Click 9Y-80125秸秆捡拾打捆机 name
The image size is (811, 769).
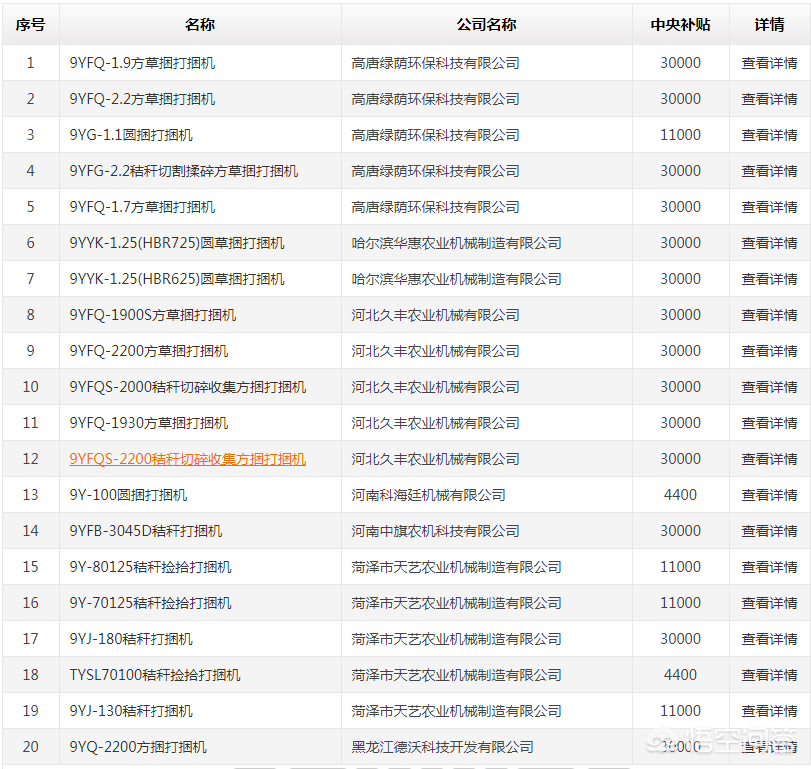[x=151, y=567]
